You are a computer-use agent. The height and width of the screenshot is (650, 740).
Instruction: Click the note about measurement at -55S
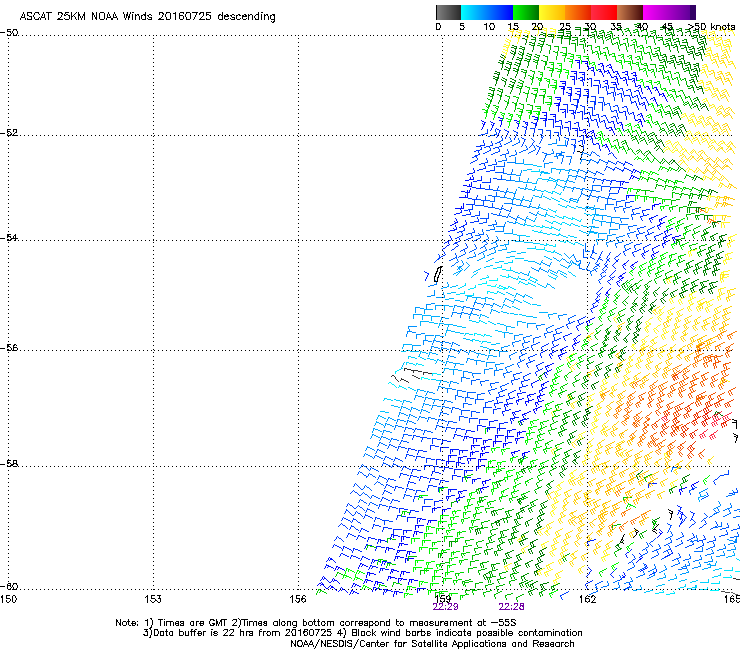click(x=374, y=623)
